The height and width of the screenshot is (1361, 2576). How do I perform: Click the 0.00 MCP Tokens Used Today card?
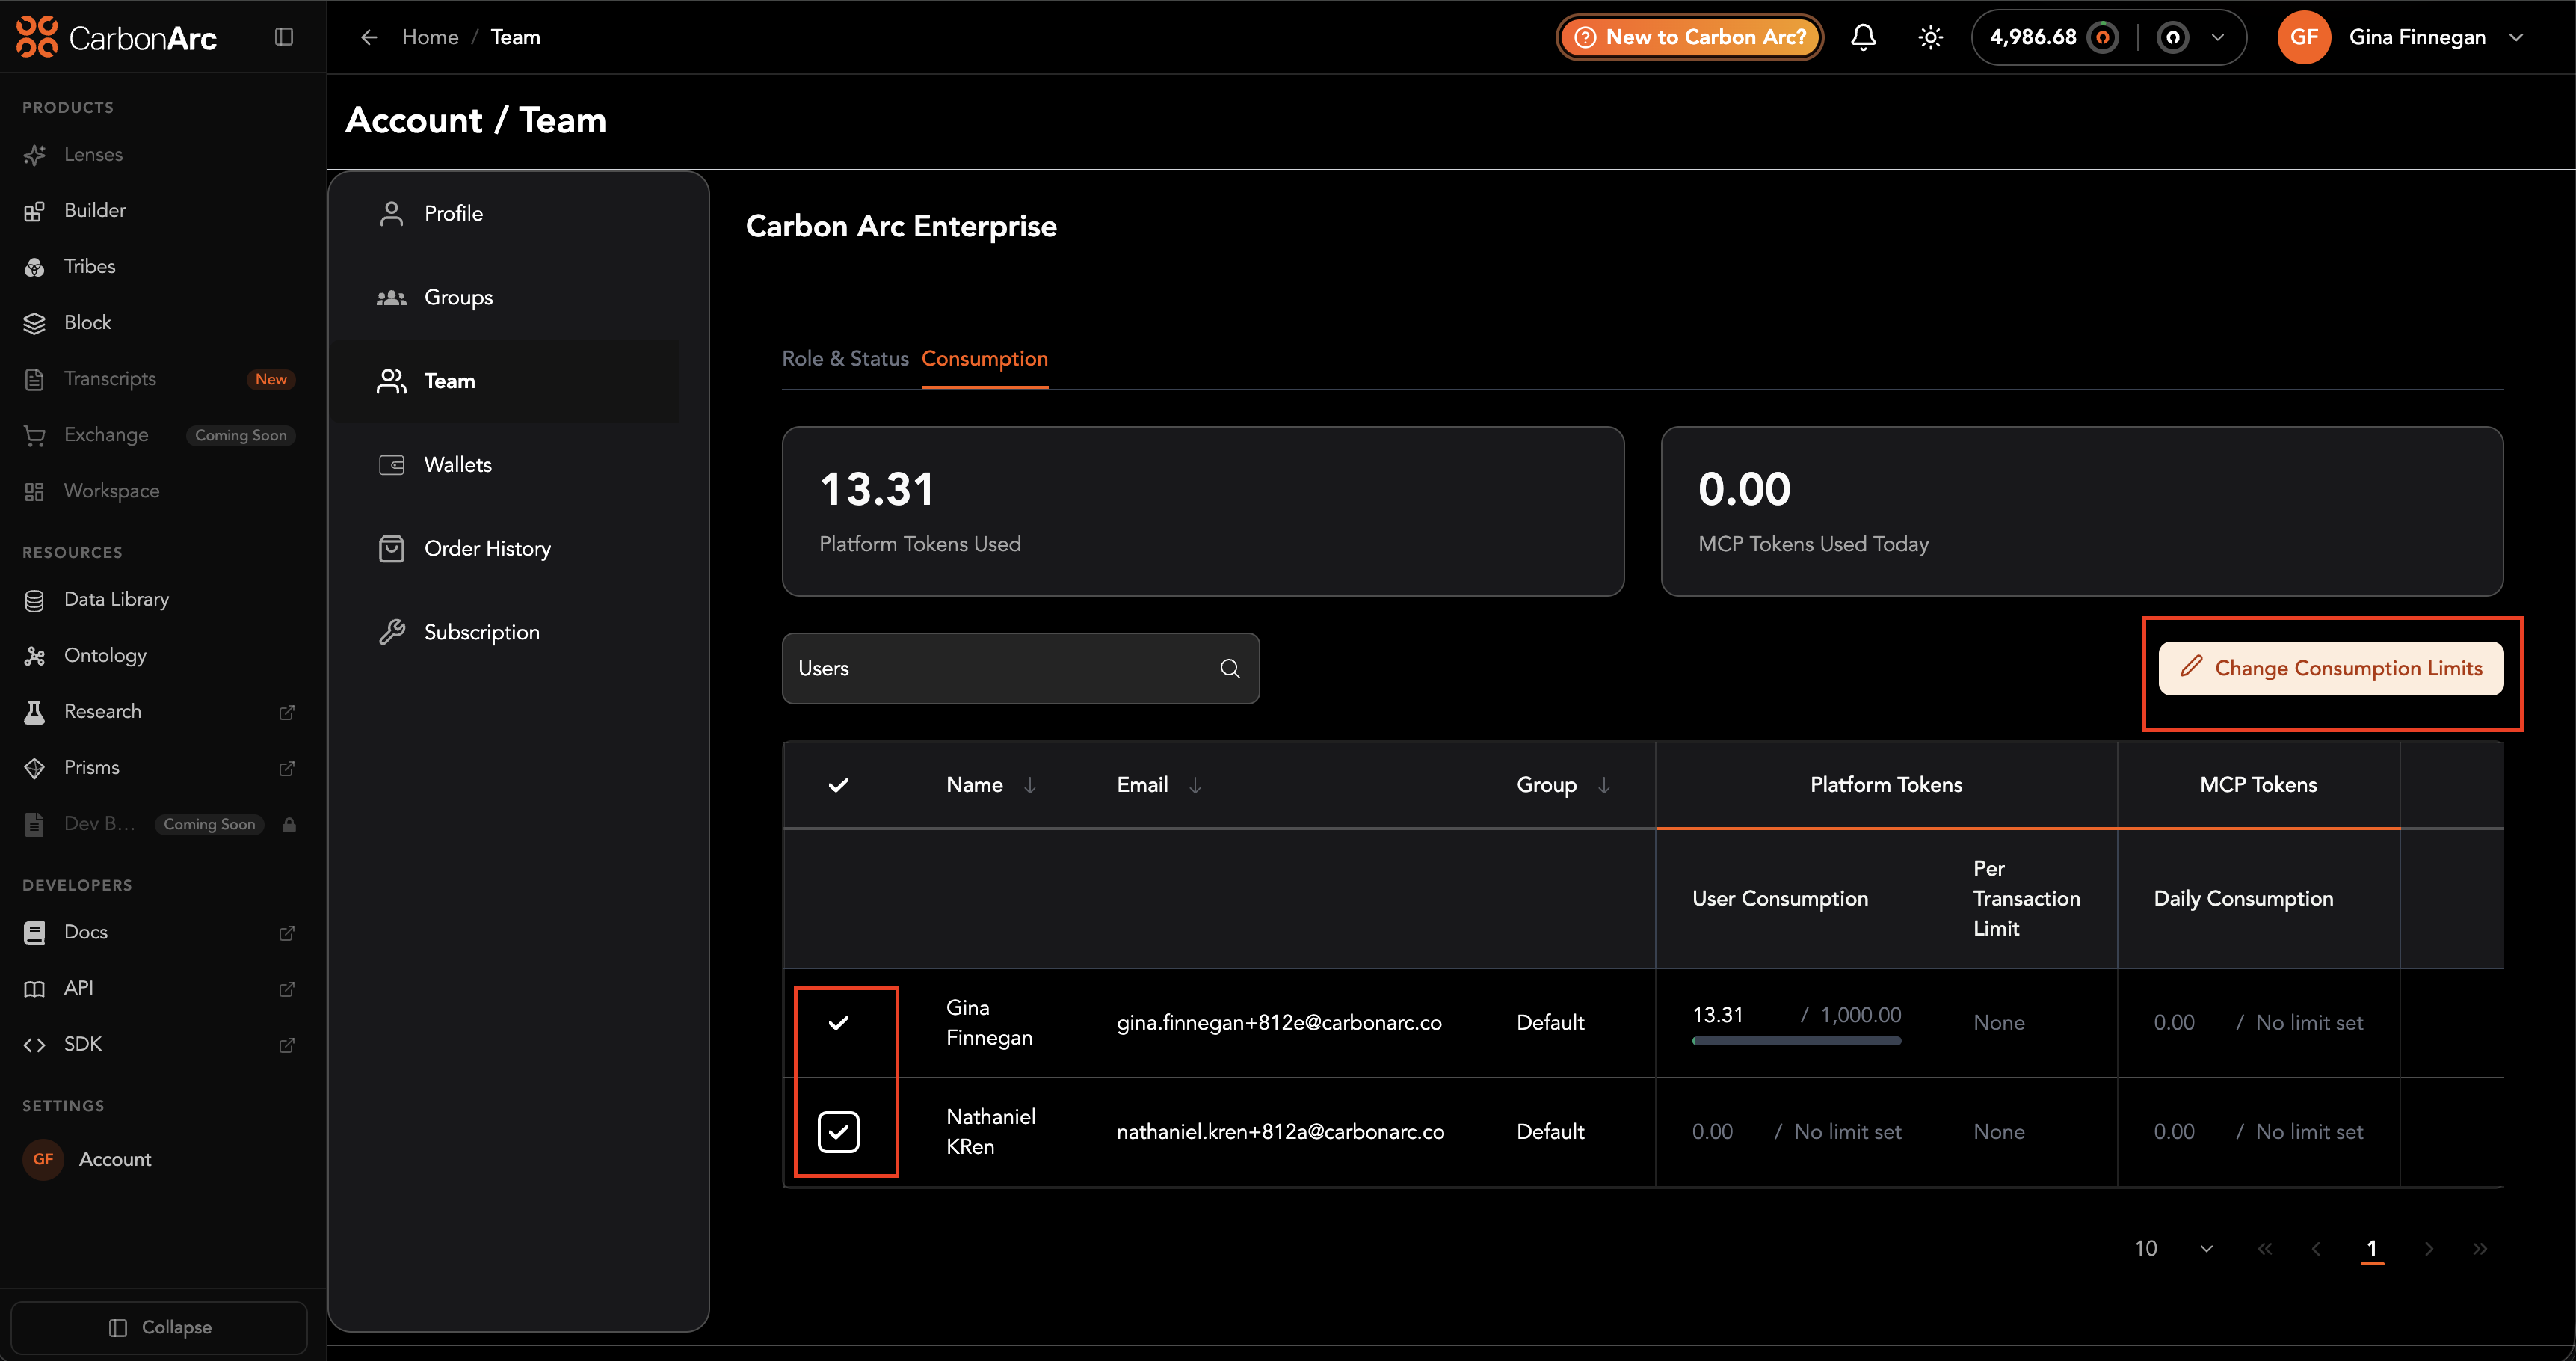click(x=2082, y=511)
